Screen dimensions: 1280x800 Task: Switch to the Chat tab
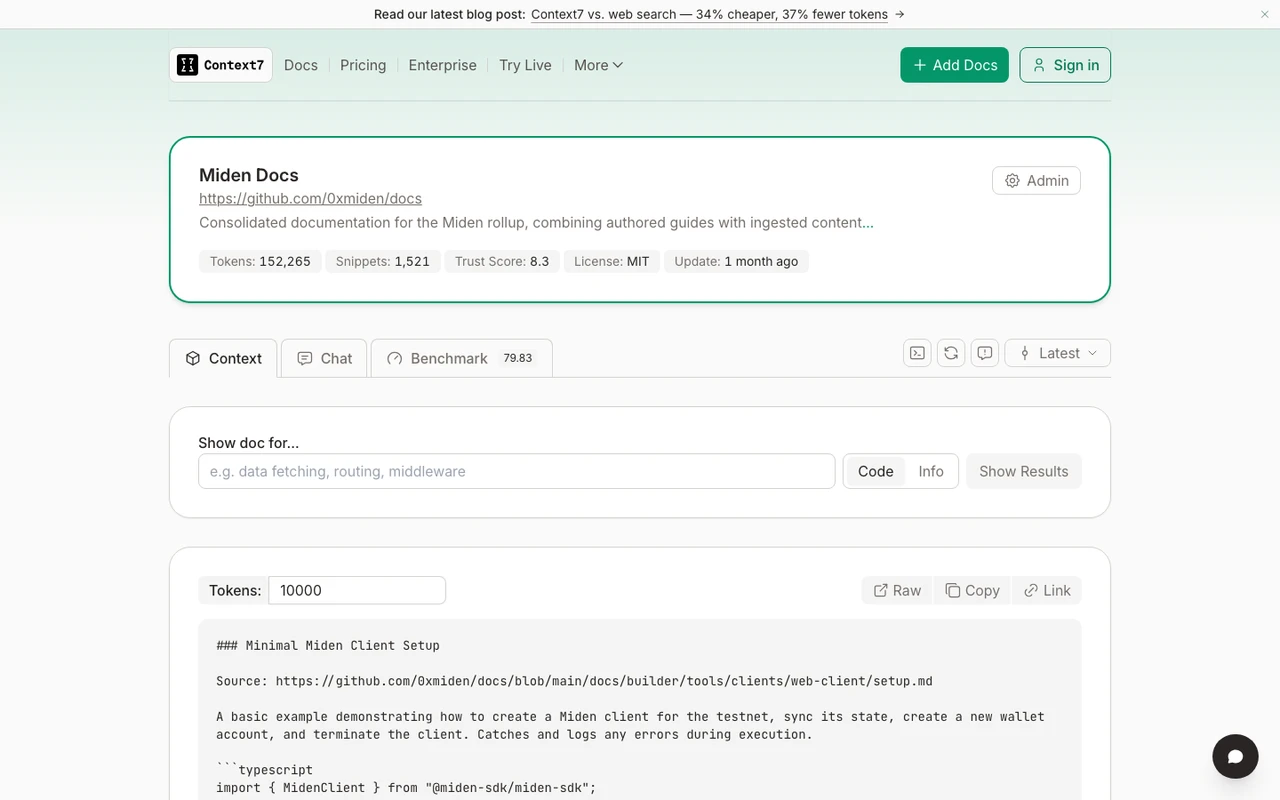[x=324, y=358]
